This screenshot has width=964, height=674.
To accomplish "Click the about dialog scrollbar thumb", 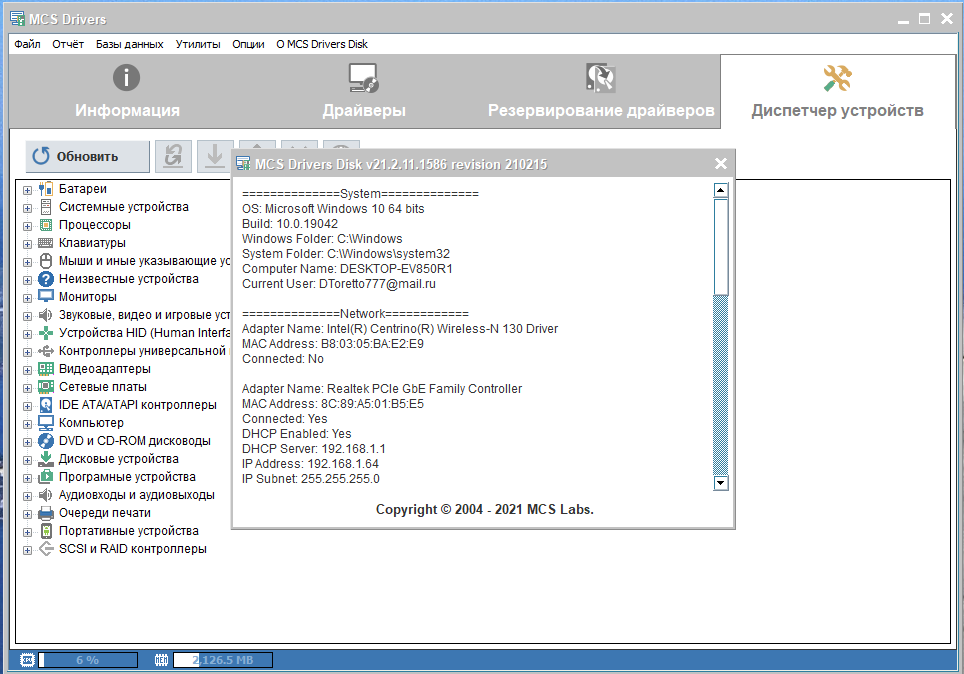I will 721,247.
